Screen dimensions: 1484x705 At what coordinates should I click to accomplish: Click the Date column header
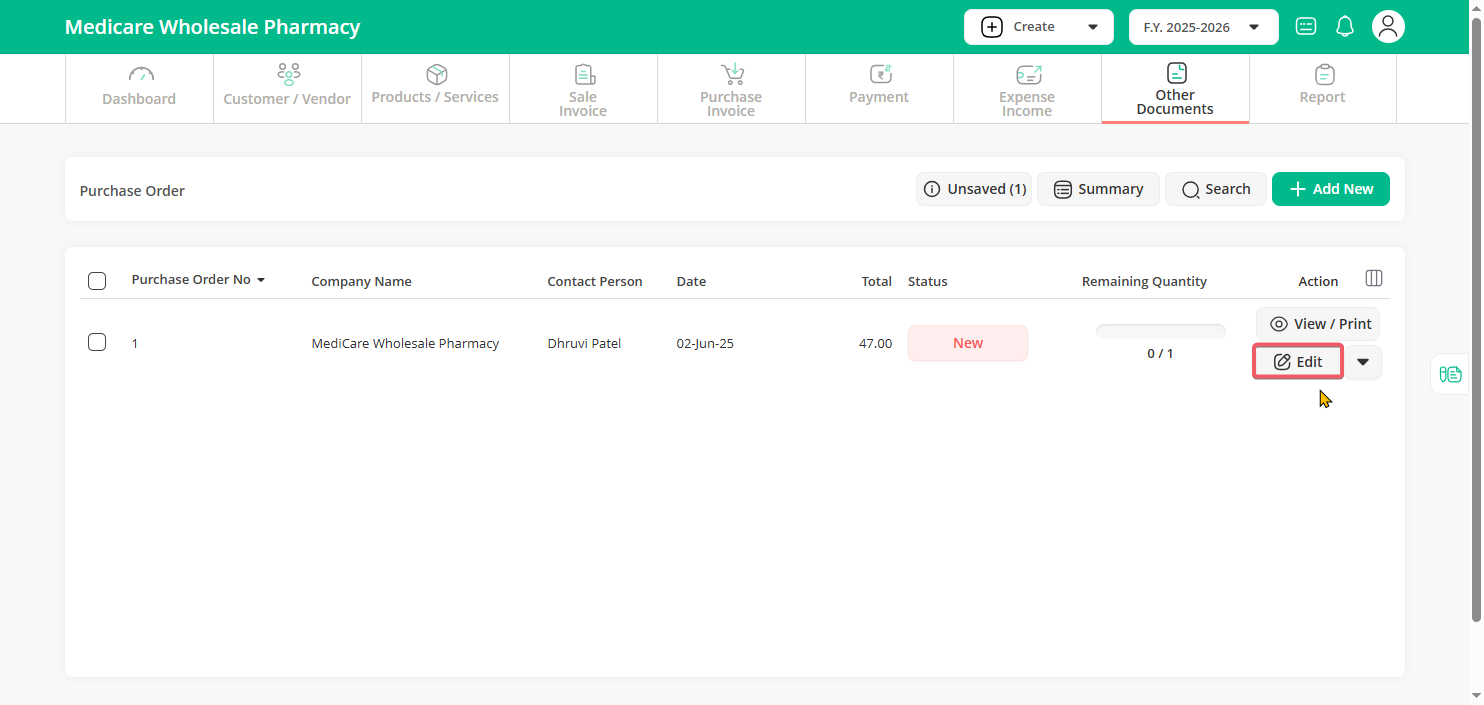[691, 282]
